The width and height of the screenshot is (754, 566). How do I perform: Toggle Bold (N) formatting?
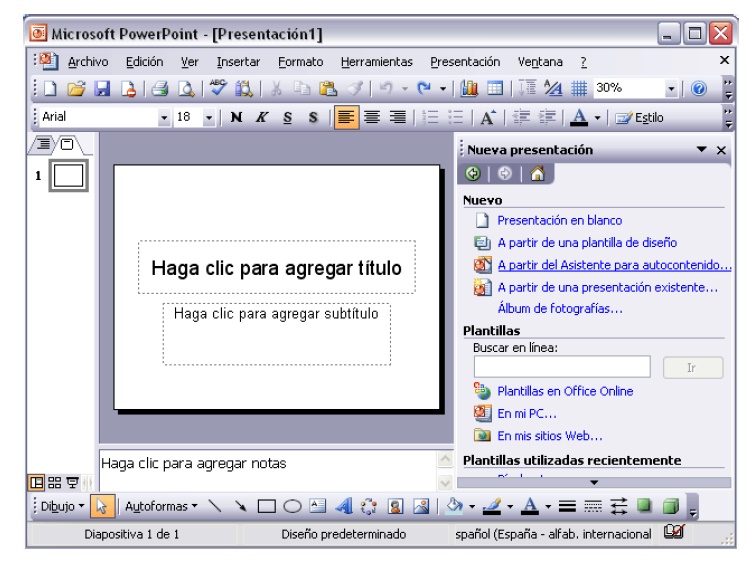(x=236, y=117)
